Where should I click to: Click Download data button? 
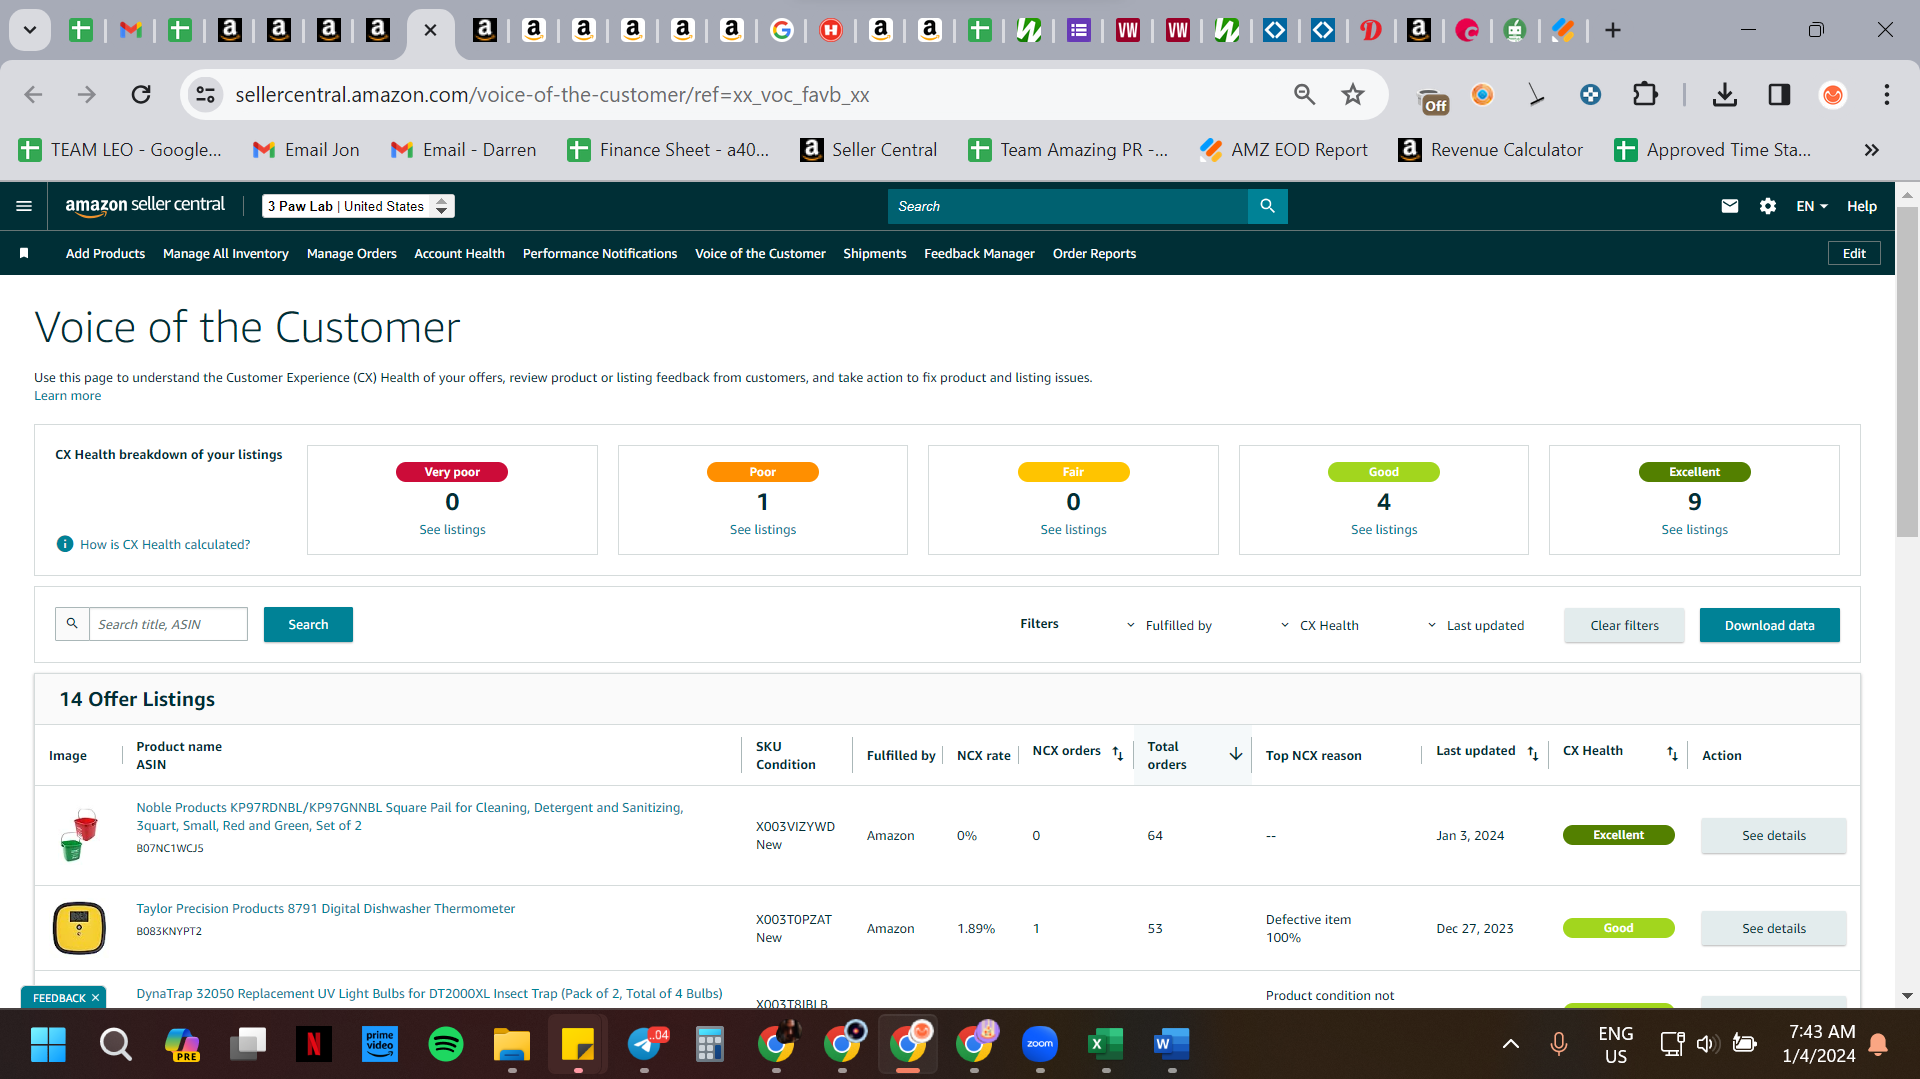pyautogui.click(x=1769, y=625)
